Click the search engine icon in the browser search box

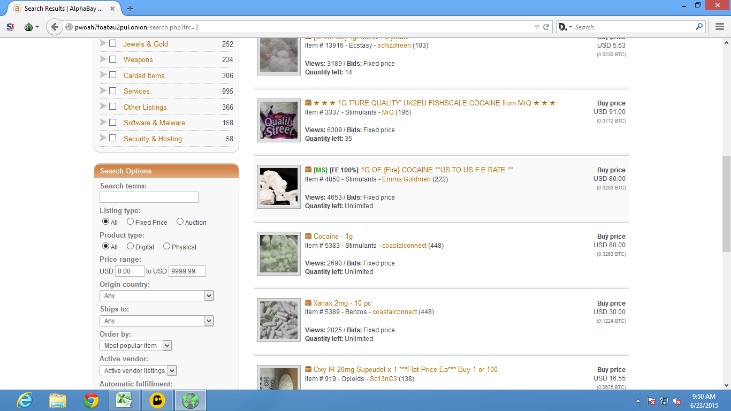[x=563, y=27]
